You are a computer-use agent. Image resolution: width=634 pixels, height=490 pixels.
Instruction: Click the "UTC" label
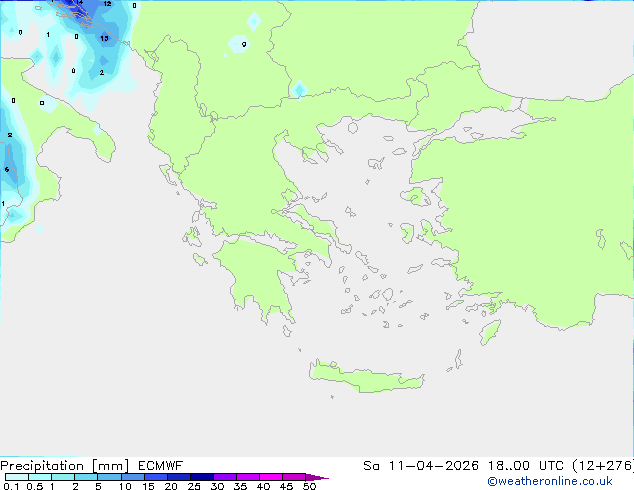tap(553, 466)
